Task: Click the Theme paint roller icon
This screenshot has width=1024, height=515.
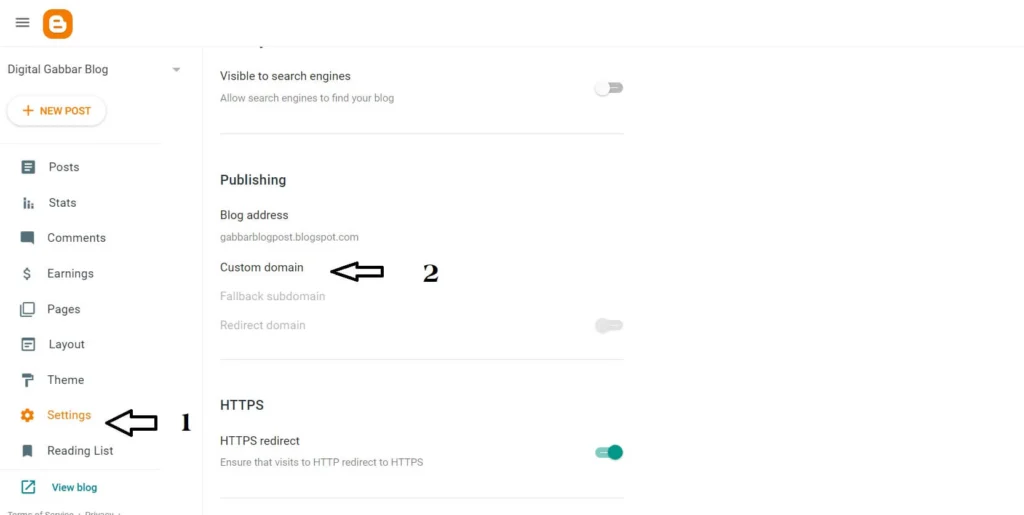Action: point(28,380)
